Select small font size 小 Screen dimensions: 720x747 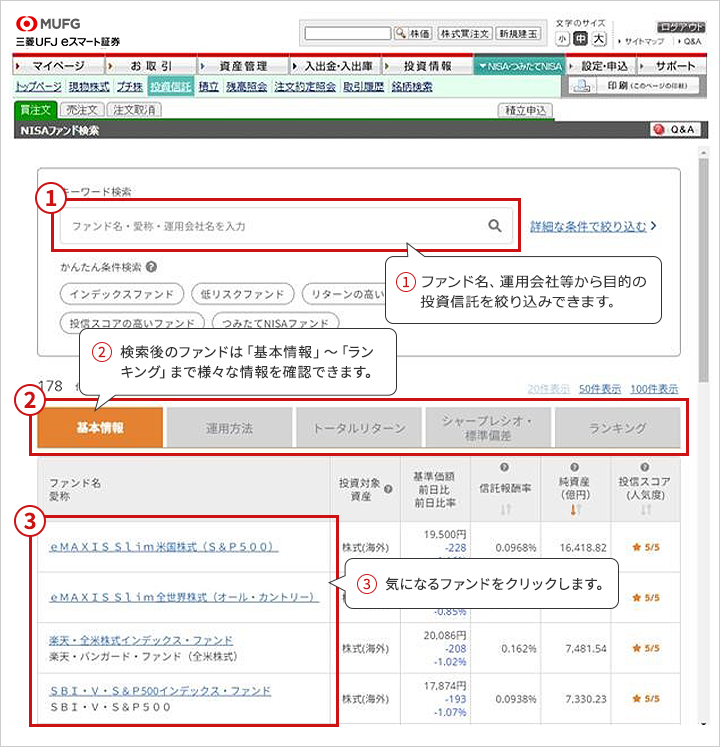click(562, 39)
